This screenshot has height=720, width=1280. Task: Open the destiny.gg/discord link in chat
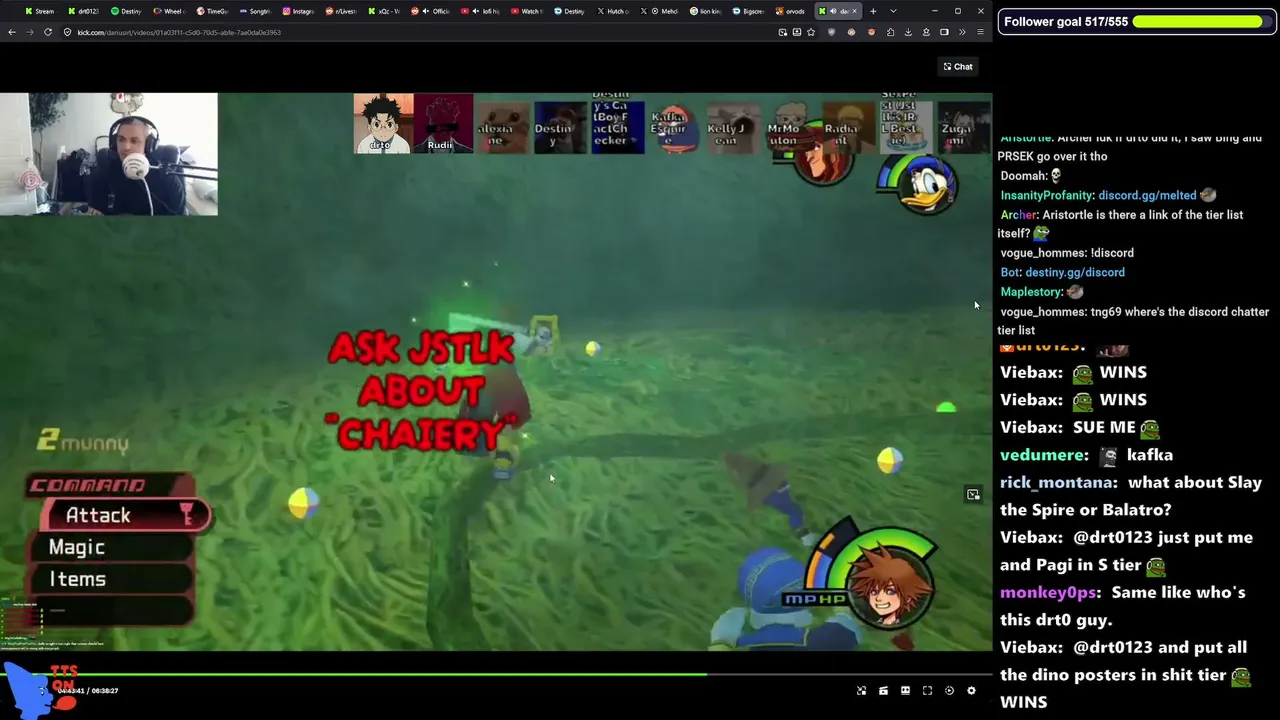[1075, 272]
